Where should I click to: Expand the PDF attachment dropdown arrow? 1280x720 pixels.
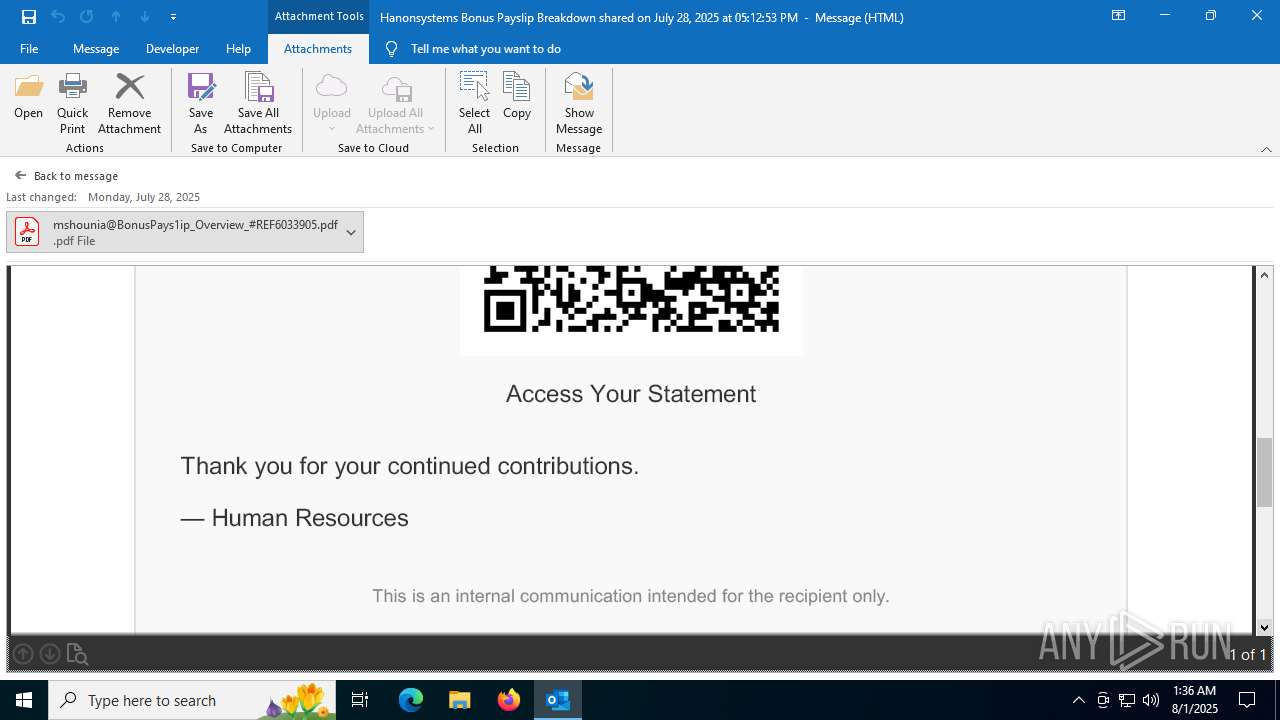pyautogui.click(x=351, y=233)
